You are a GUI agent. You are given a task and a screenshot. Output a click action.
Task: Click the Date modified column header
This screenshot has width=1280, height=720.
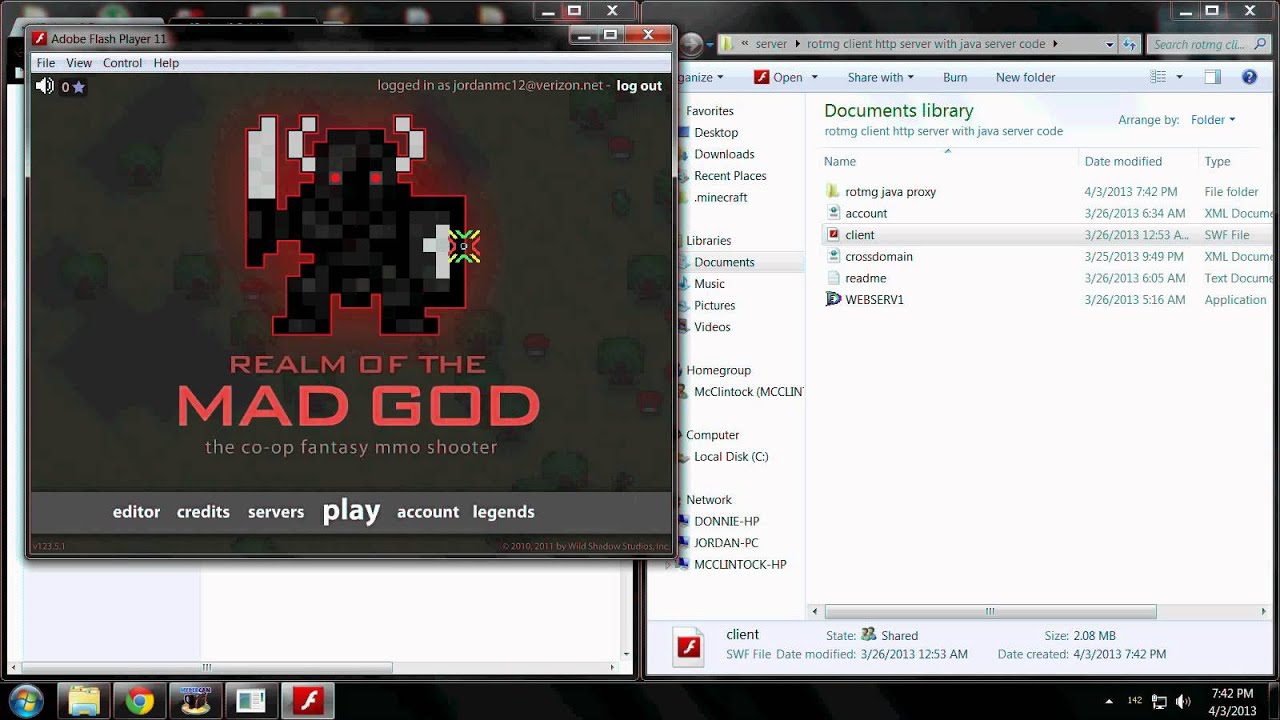click(1123, 161)
